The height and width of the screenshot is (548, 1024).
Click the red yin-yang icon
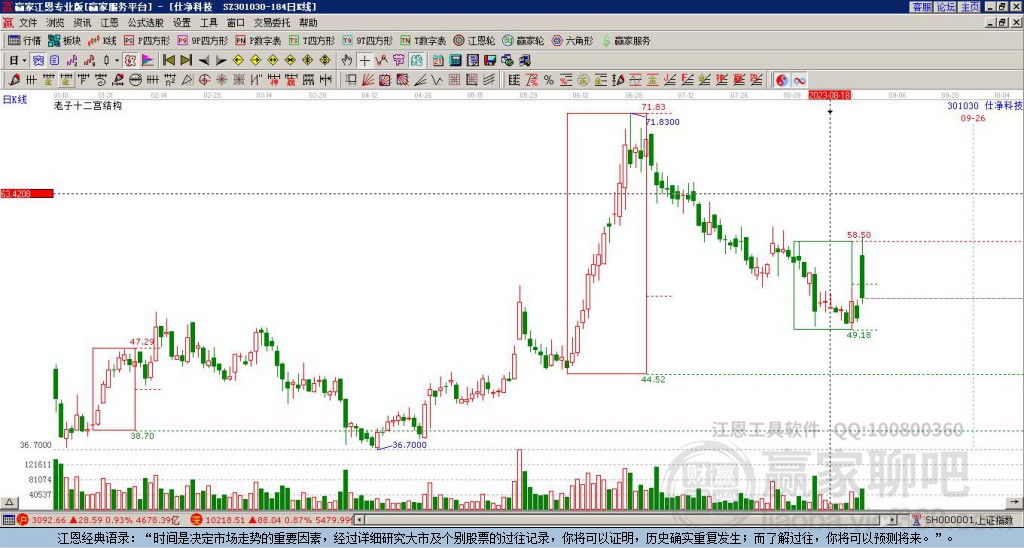click(x=782, y=80)
